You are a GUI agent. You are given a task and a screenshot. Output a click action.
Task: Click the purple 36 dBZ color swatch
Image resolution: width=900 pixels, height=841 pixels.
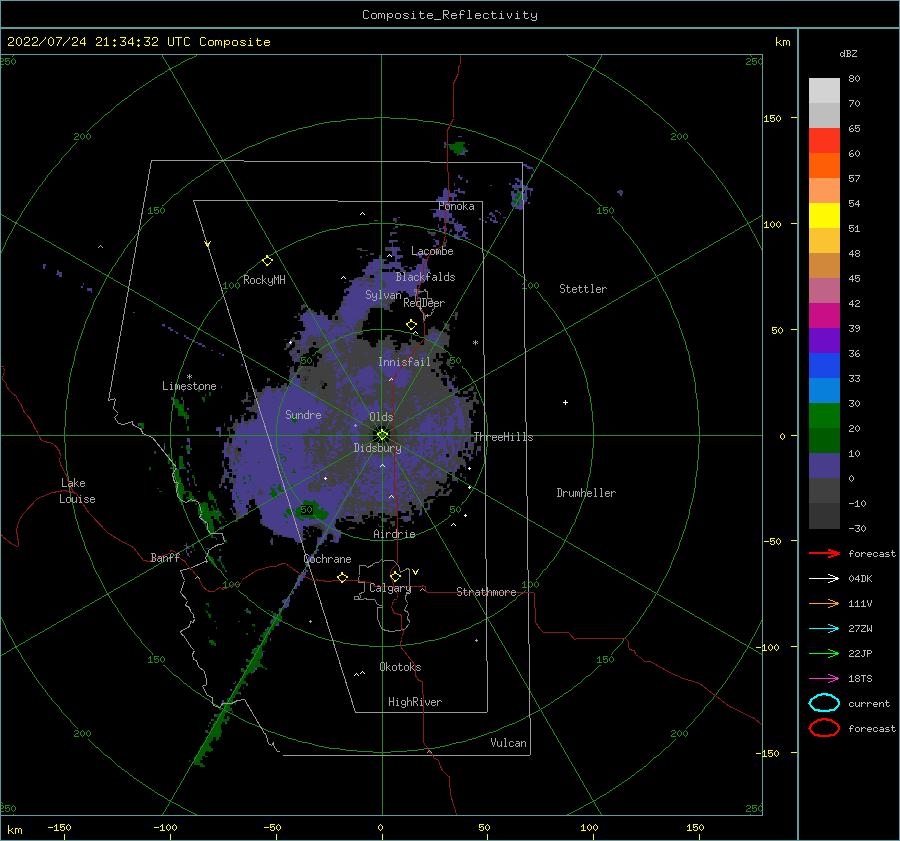pyautogui.click(x=824, y=340)
